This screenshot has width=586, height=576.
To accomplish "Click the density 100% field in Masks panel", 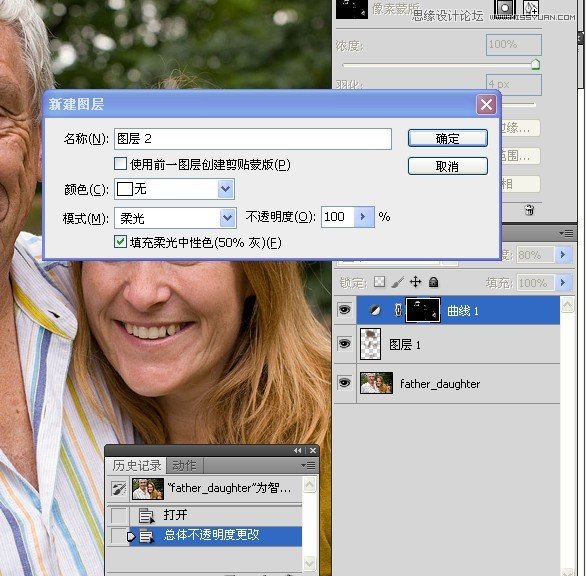I will coord(513,44).
